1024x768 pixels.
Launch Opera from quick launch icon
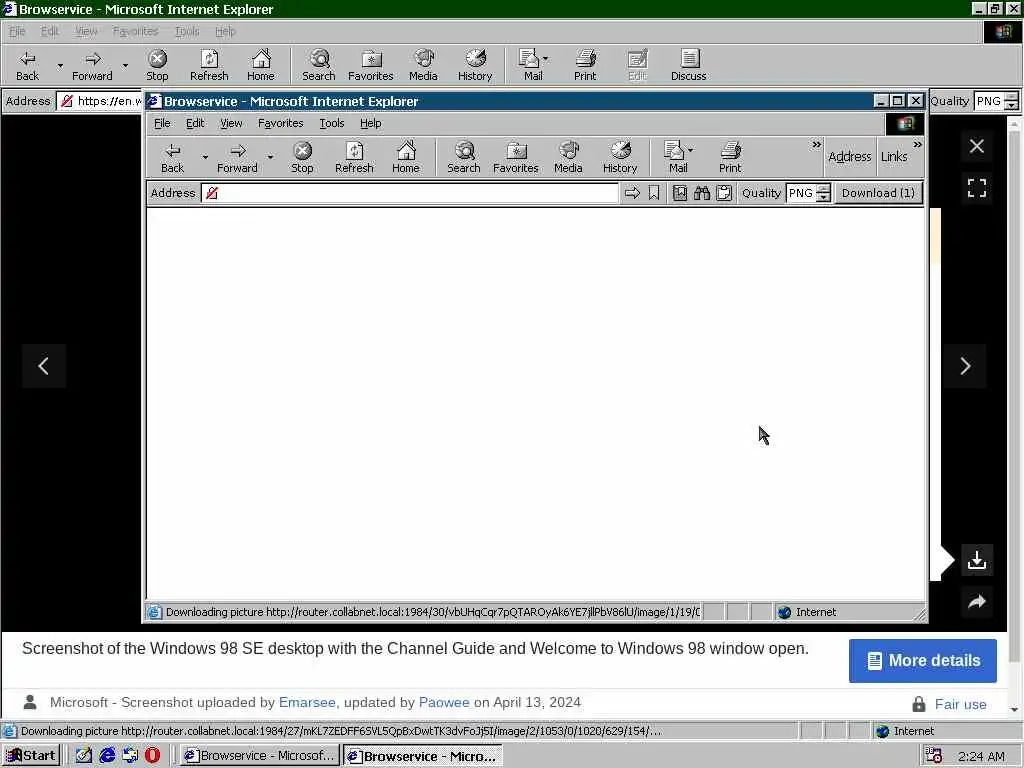click(152, 756)
